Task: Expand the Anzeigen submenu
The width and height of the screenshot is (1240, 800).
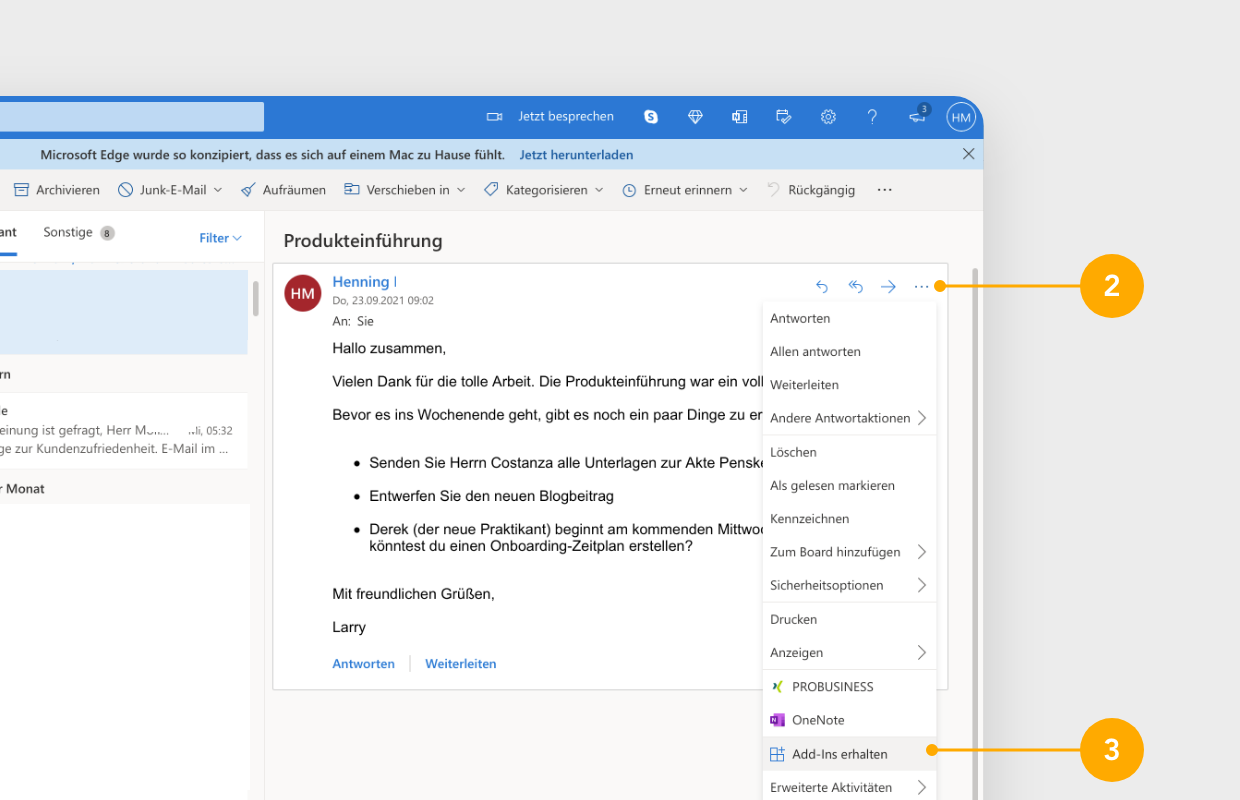Action: click(x=849, y=652)
